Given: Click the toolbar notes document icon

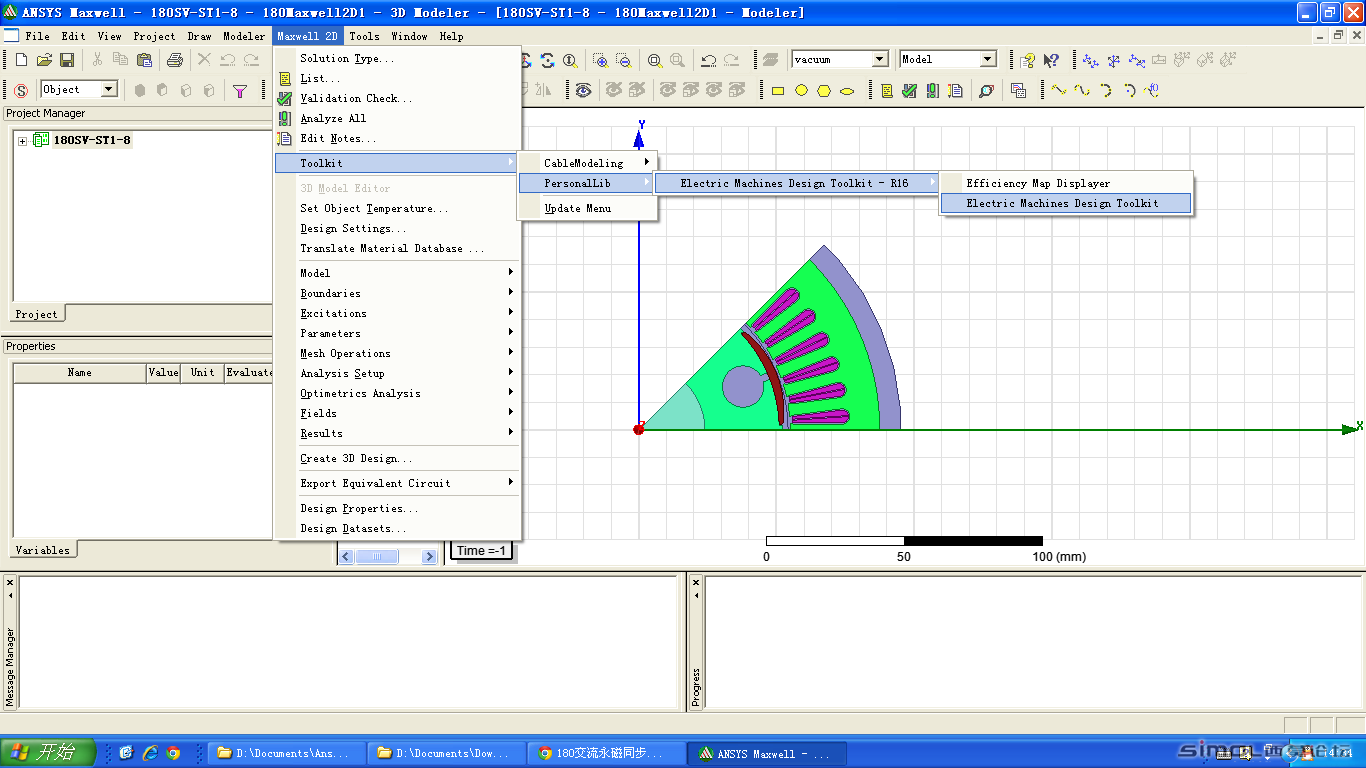Looking at the screenshot, I should point(955,91).
